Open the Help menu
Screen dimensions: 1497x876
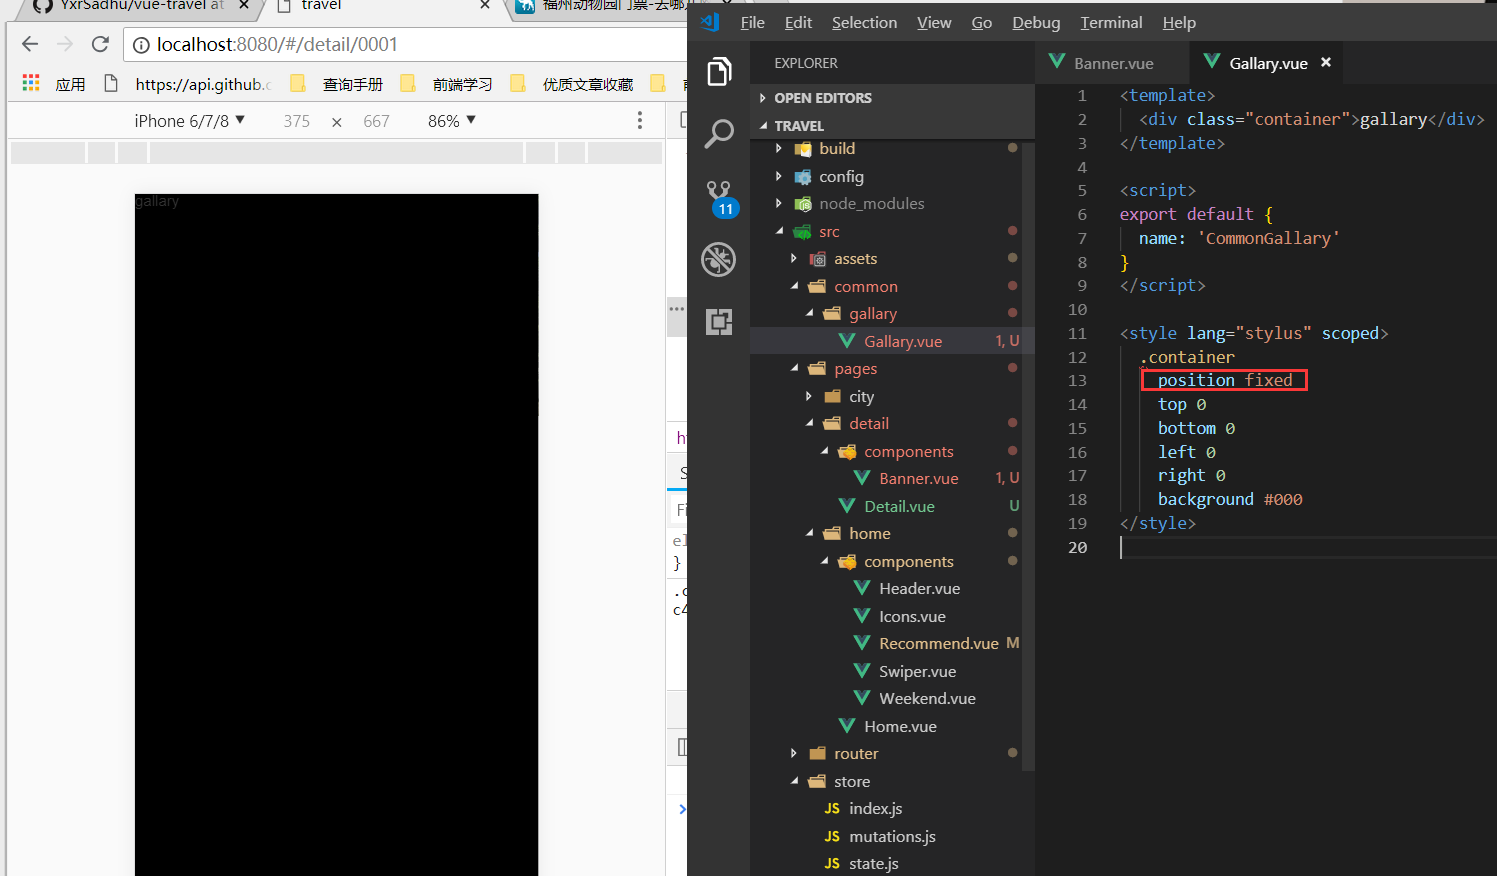pos(1179,22)
